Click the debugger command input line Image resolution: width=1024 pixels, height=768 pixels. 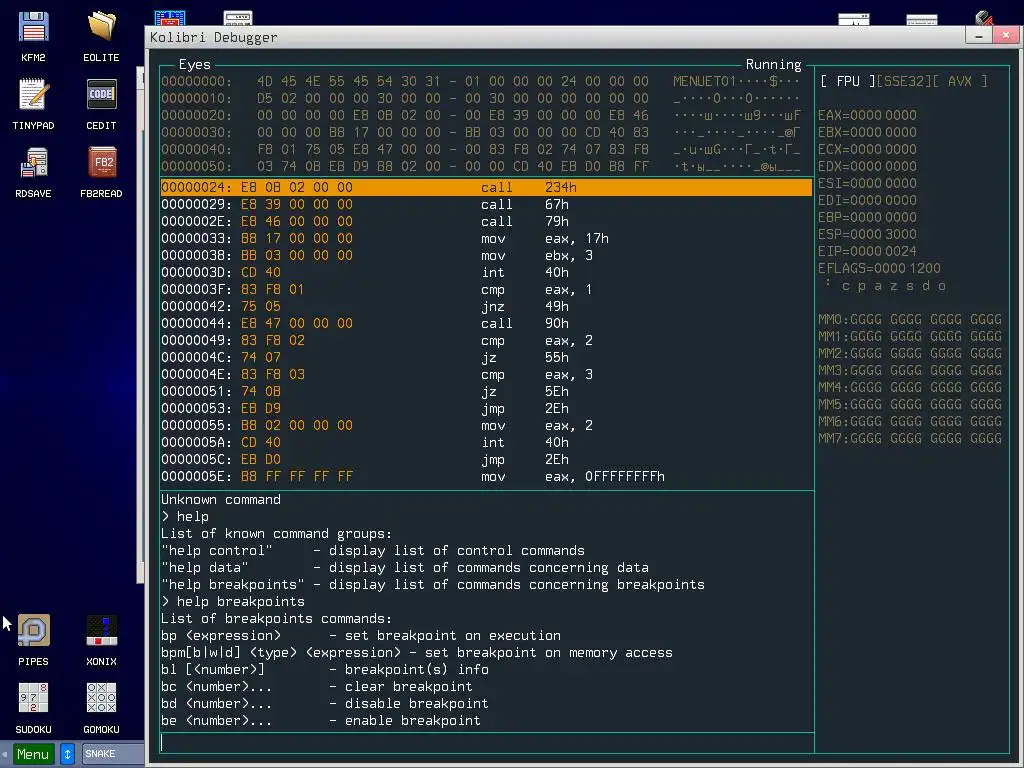tap(487, 743)
